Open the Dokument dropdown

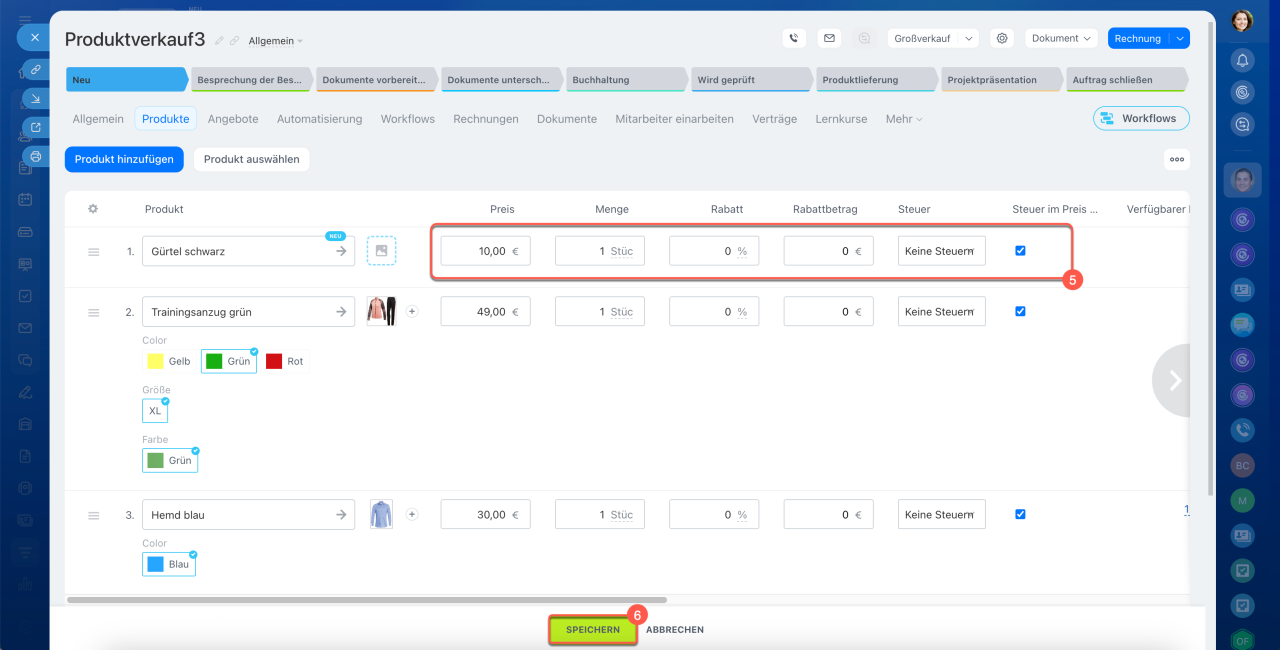click(1061, 38)
